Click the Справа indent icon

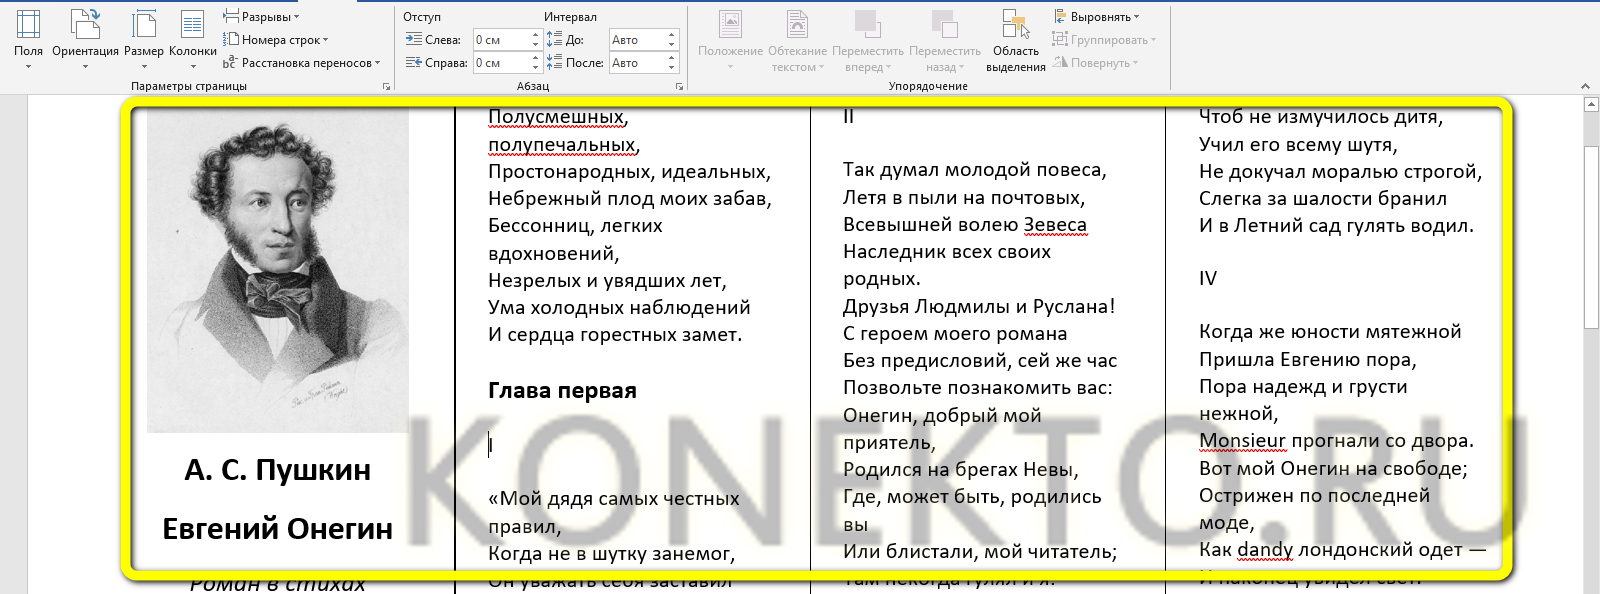[x=413, y=62]
